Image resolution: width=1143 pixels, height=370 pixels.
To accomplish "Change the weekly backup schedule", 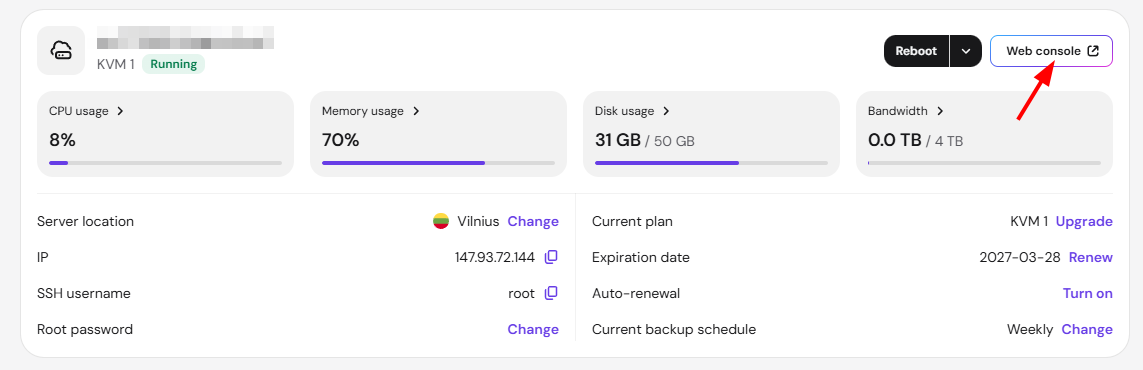I will (x=1087, y=329).
